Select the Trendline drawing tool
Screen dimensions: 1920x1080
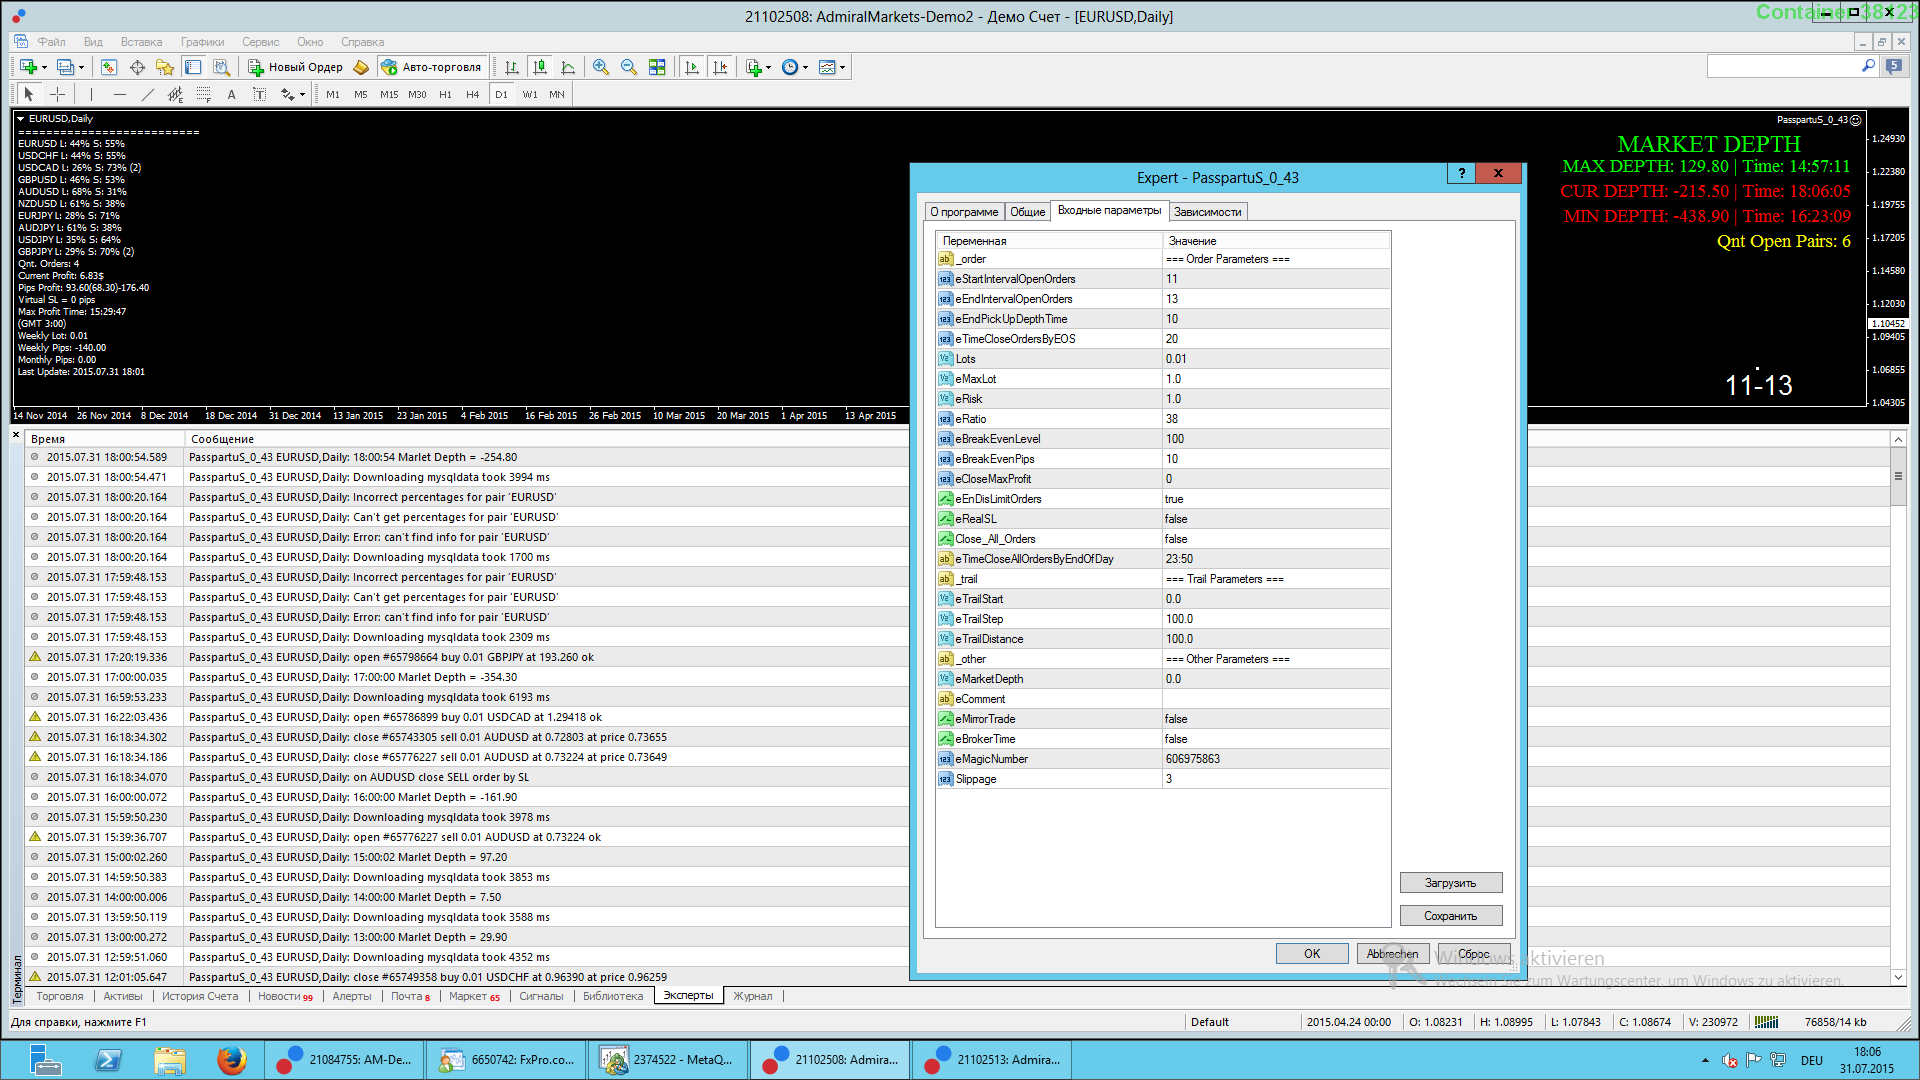pyautogui.click(x=148, y=94)
